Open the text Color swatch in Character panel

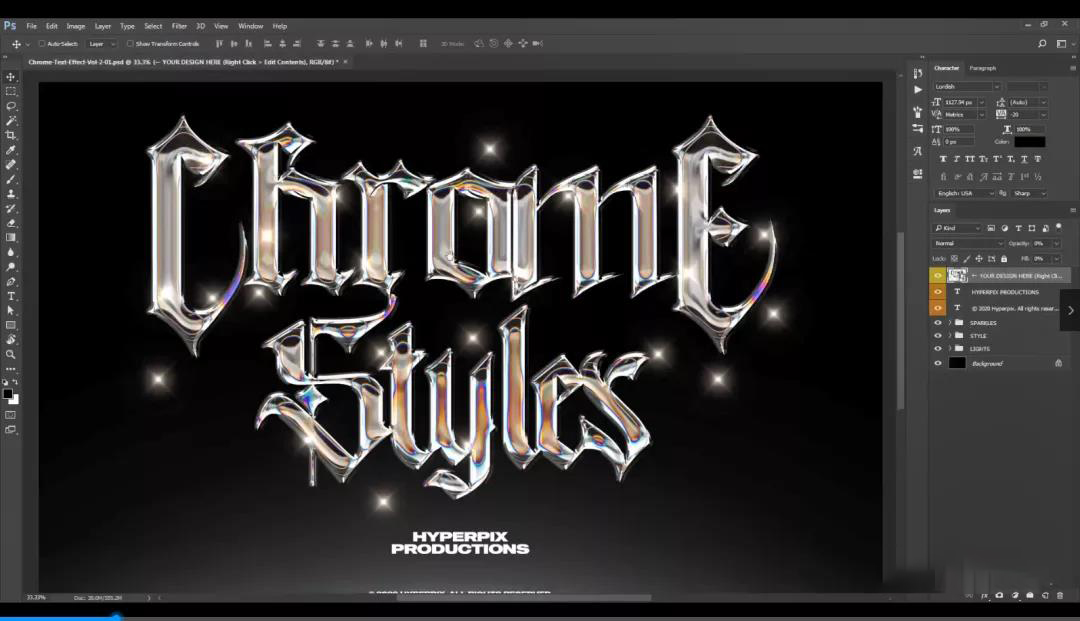pyautogui.click(x=1029, y=142)
